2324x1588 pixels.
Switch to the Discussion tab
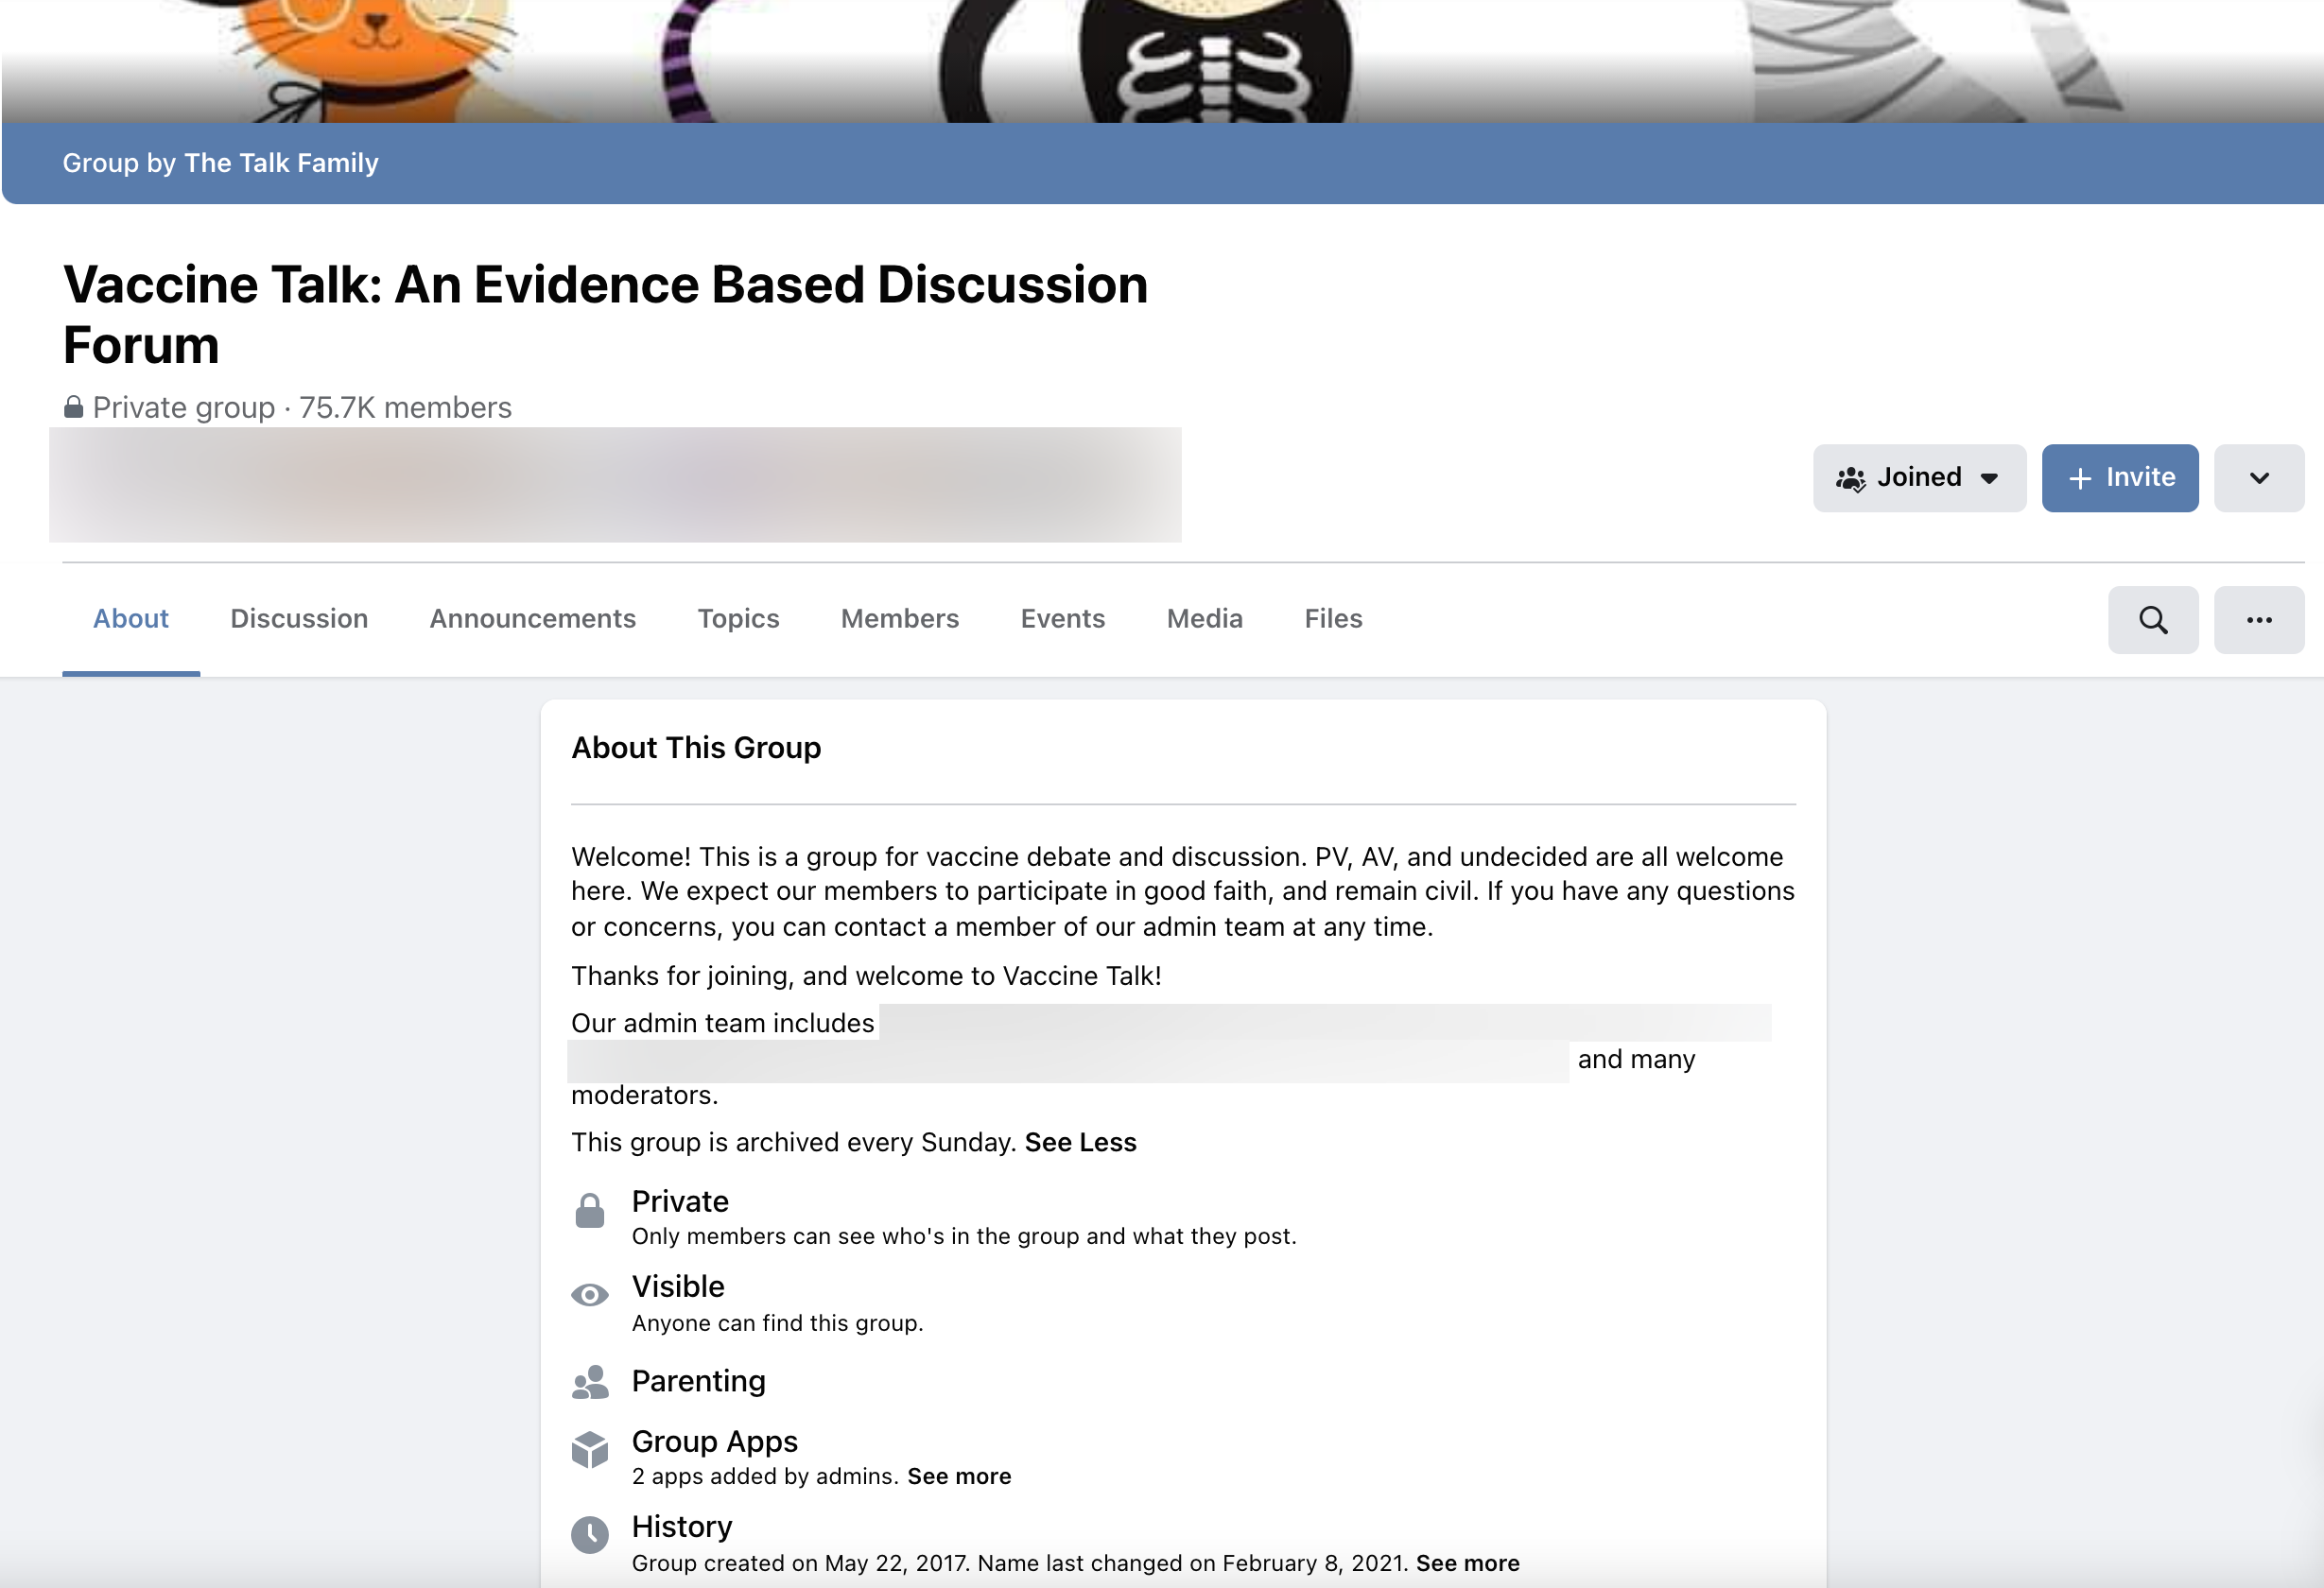298,618
